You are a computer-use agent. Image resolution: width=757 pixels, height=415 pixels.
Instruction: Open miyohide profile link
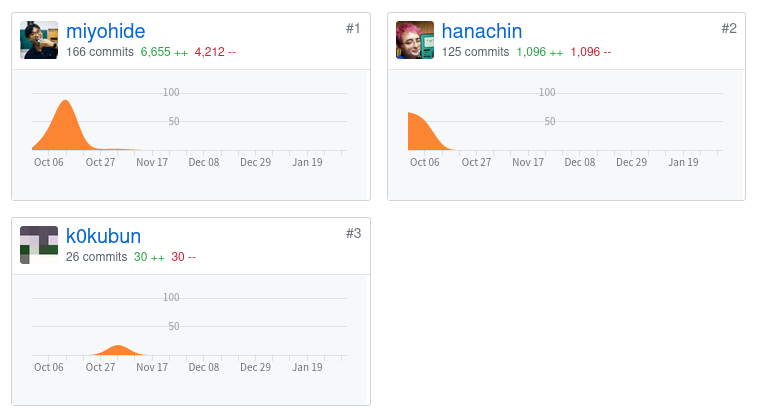[105, 31]
